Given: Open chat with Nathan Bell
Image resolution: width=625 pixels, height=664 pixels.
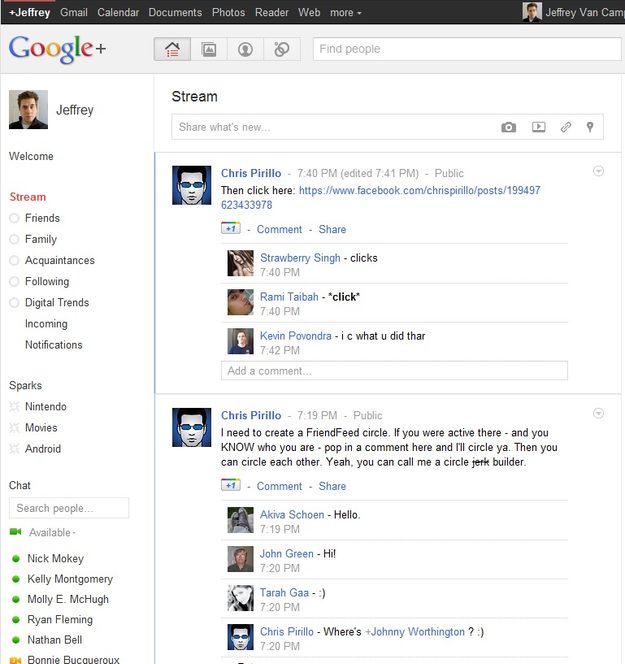Looking at the screenshot, I should click(x=55, y=640).
